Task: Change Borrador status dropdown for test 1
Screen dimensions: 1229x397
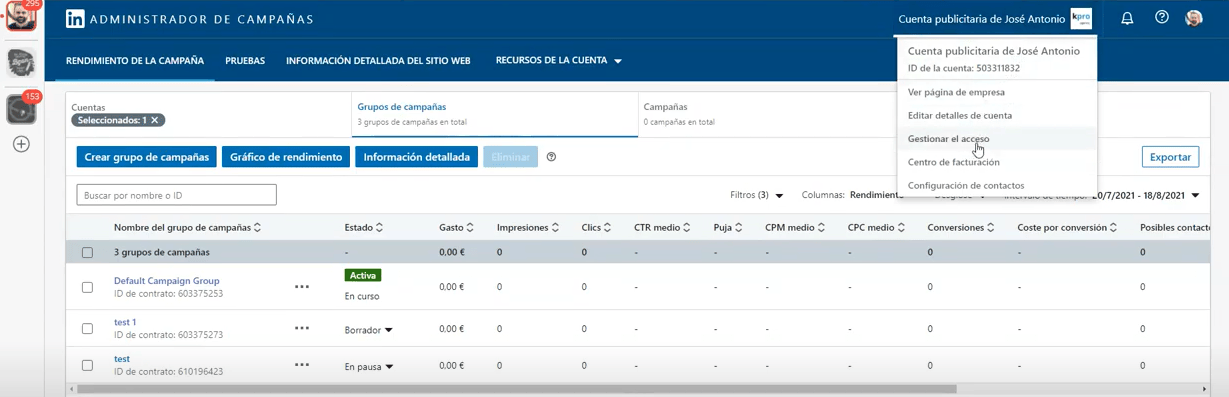Action: (x=369, y=329)
